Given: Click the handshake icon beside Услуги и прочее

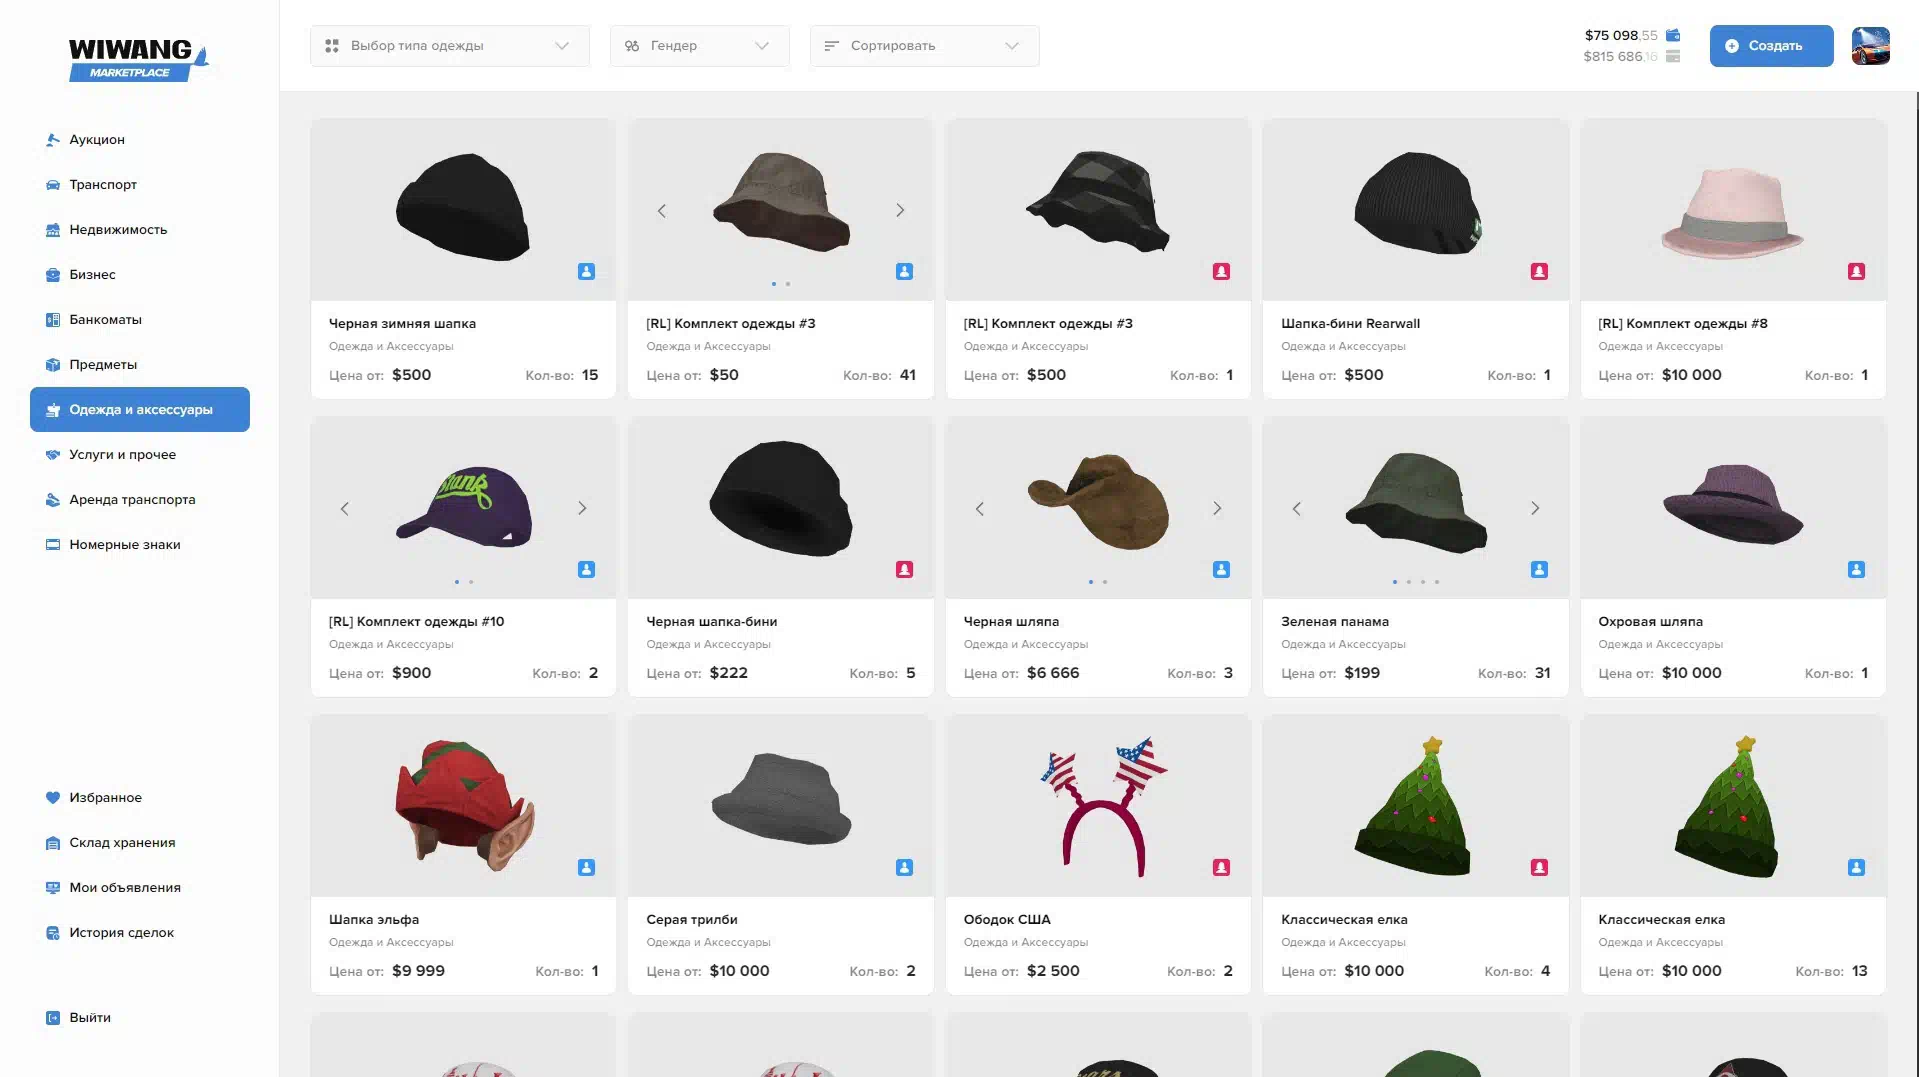Looking at the screenshot, I should (53, 455).
